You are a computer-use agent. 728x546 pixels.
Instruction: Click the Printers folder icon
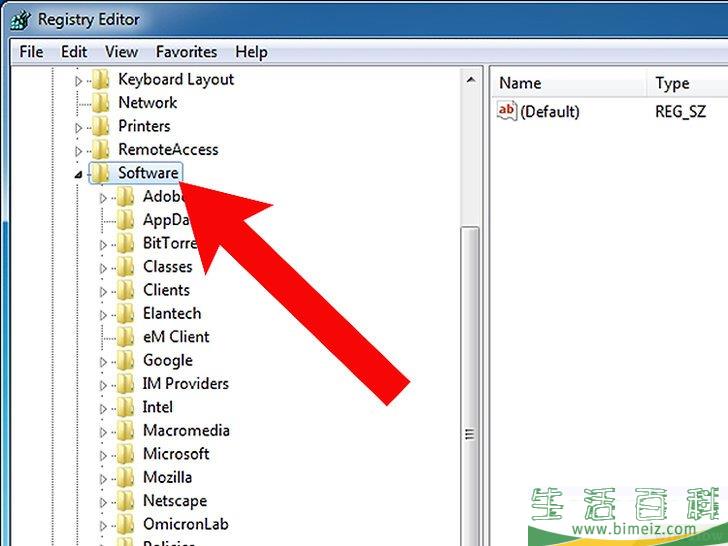click(x=101, y=127)
